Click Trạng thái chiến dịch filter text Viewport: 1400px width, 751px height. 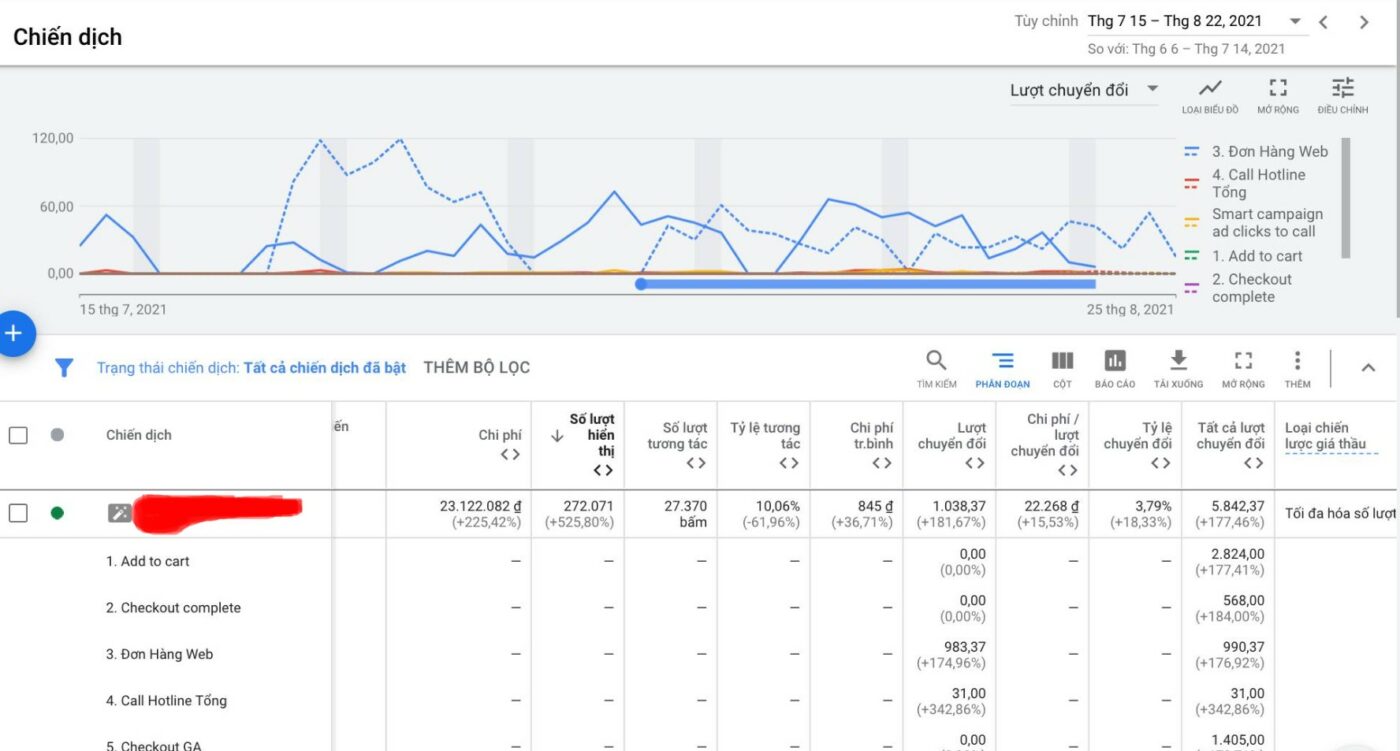coord(251,368)
